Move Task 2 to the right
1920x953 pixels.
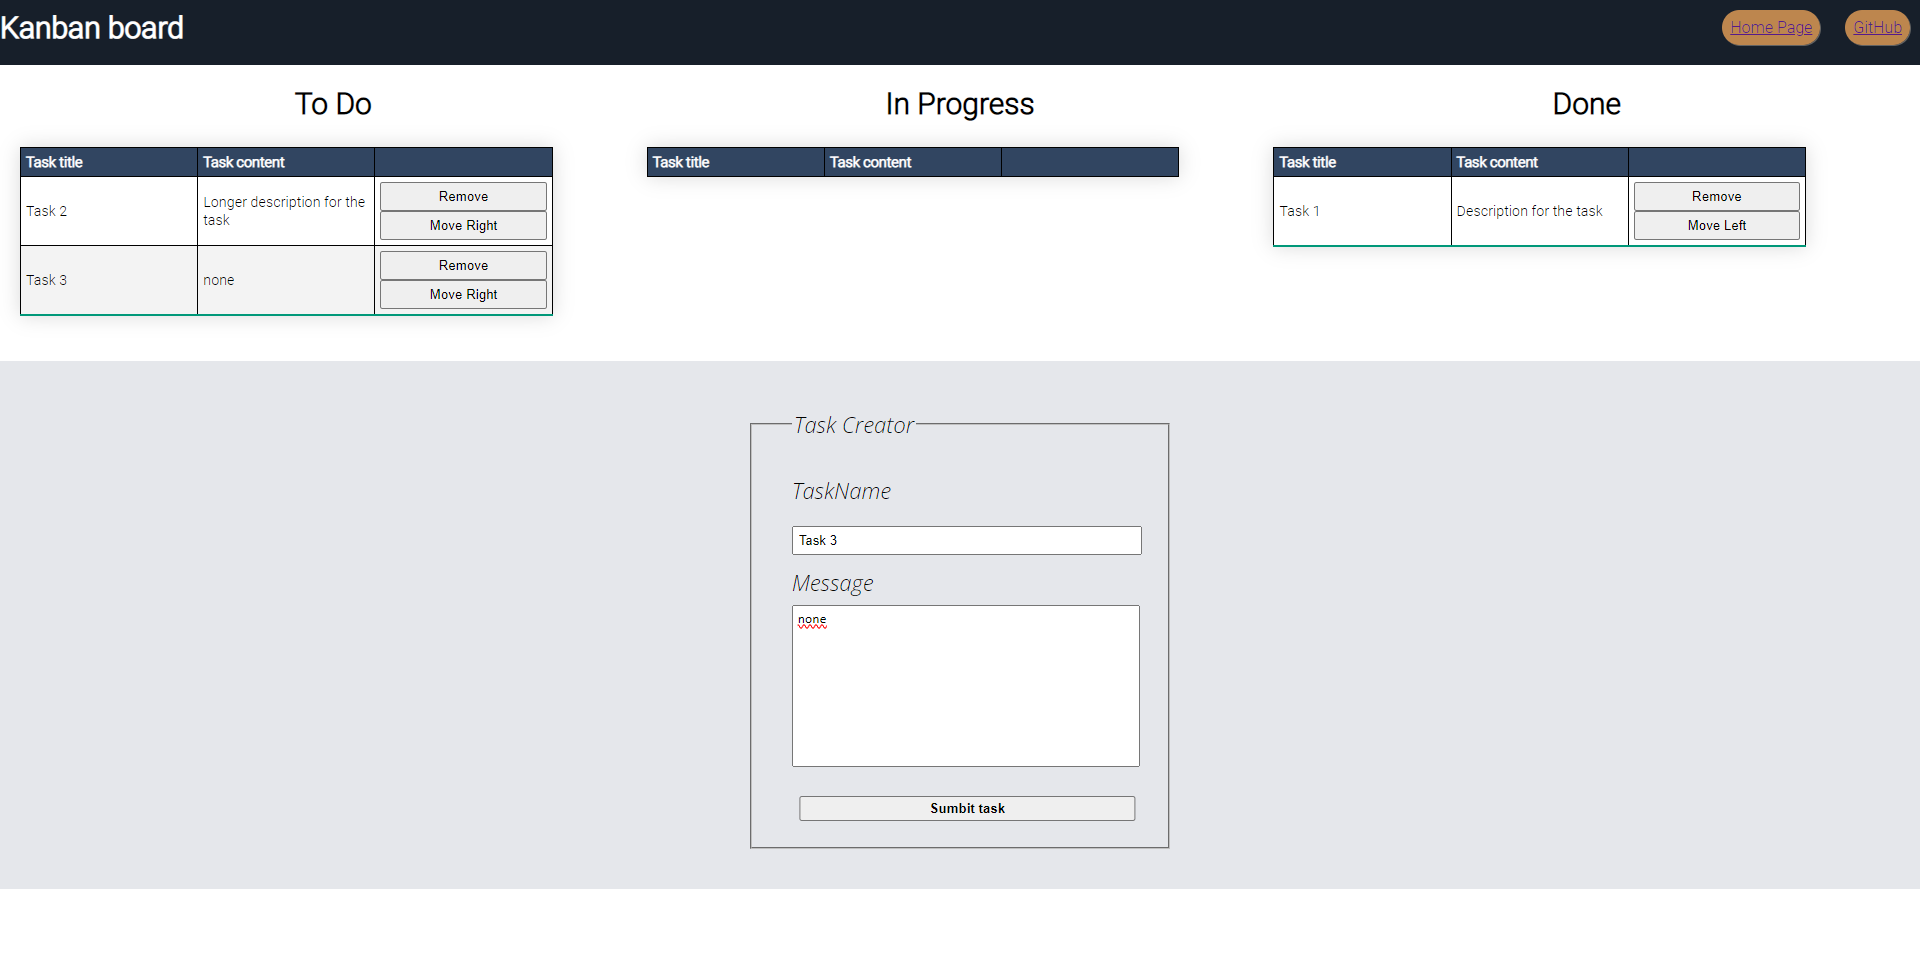tap(463, 225)
